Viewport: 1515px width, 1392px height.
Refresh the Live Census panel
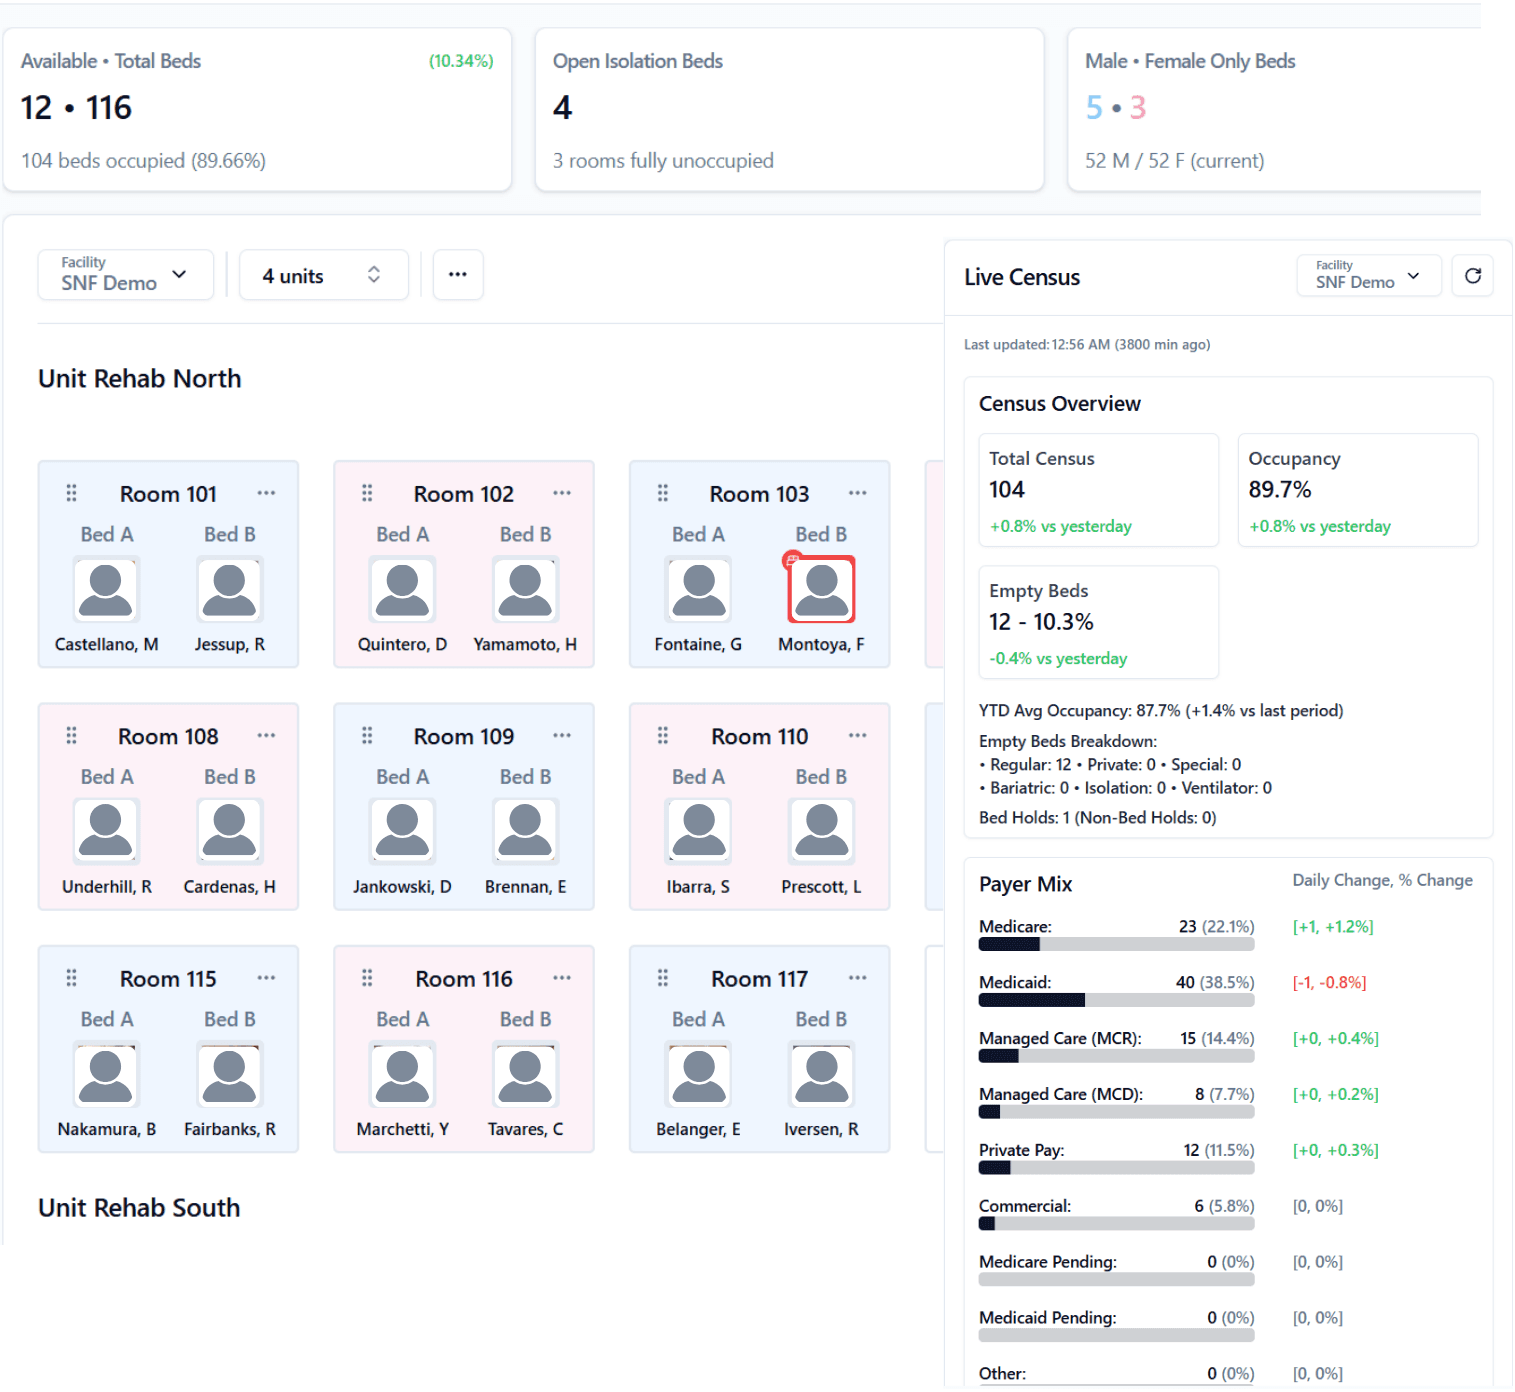(1472, 276)
